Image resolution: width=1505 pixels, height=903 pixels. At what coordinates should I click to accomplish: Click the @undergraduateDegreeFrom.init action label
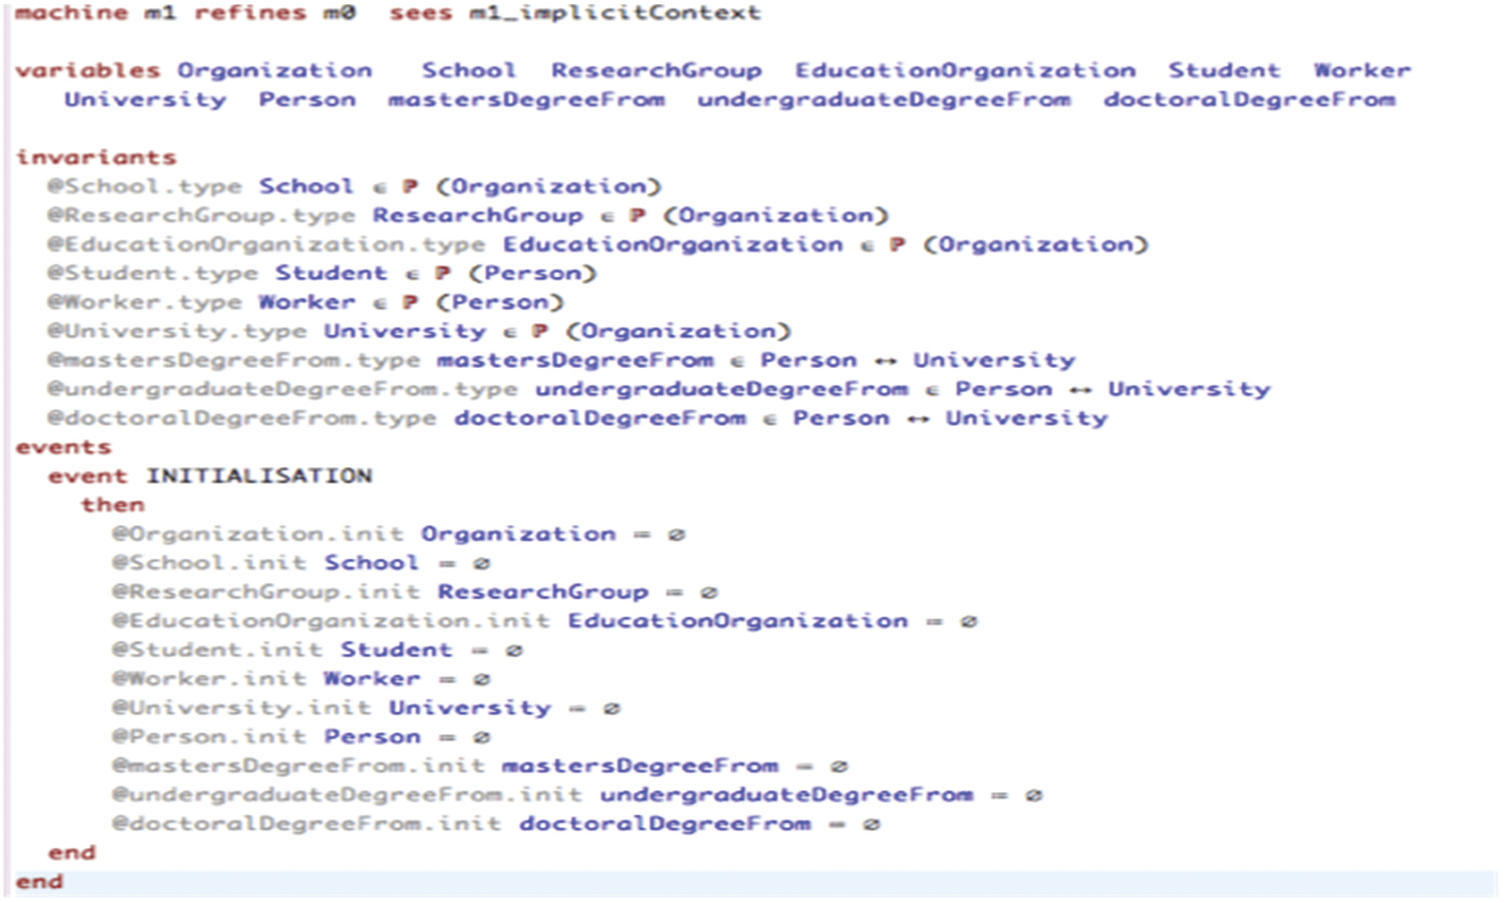[x=346, y=796]
